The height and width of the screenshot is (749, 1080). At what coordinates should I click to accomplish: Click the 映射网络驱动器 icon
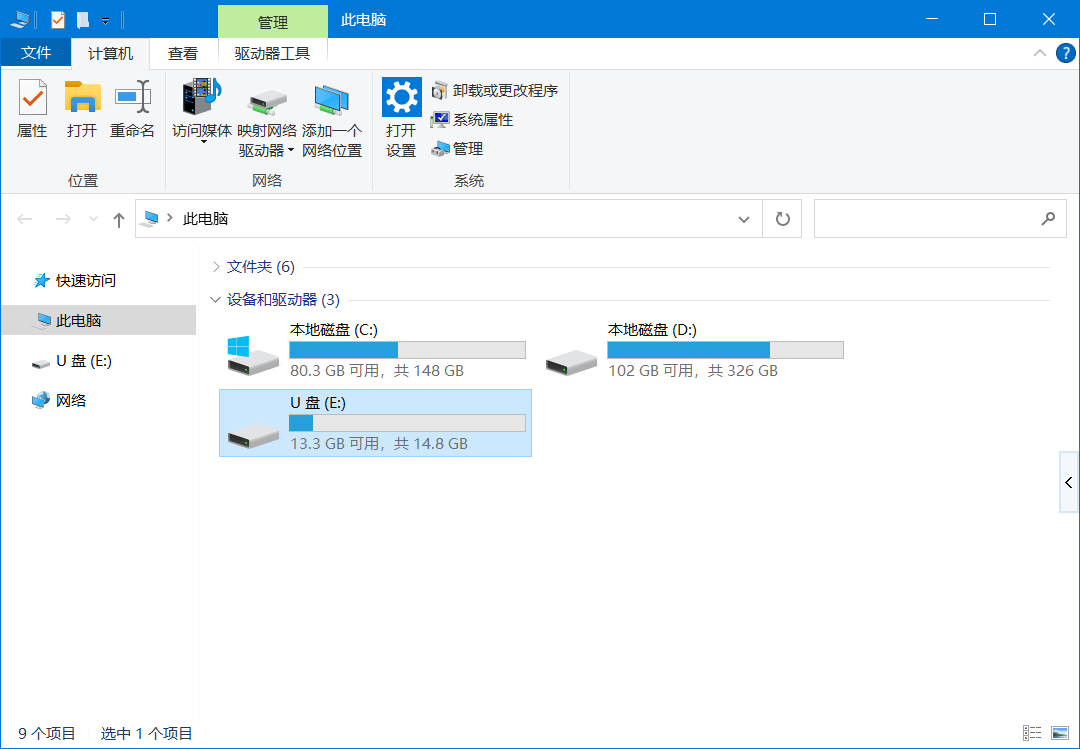point(267,102)
